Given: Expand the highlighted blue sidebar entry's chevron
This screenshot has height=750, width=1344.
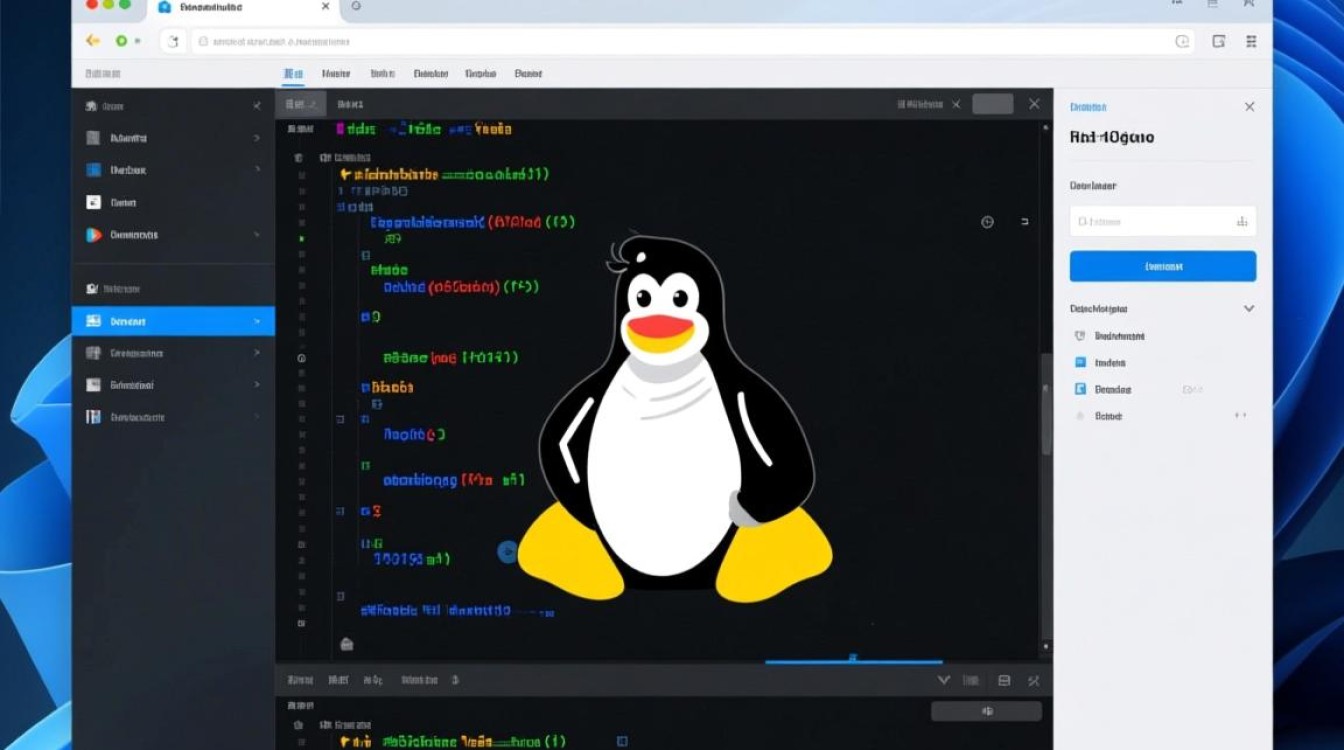Looking at the screenshot, I should coord(257,321).
